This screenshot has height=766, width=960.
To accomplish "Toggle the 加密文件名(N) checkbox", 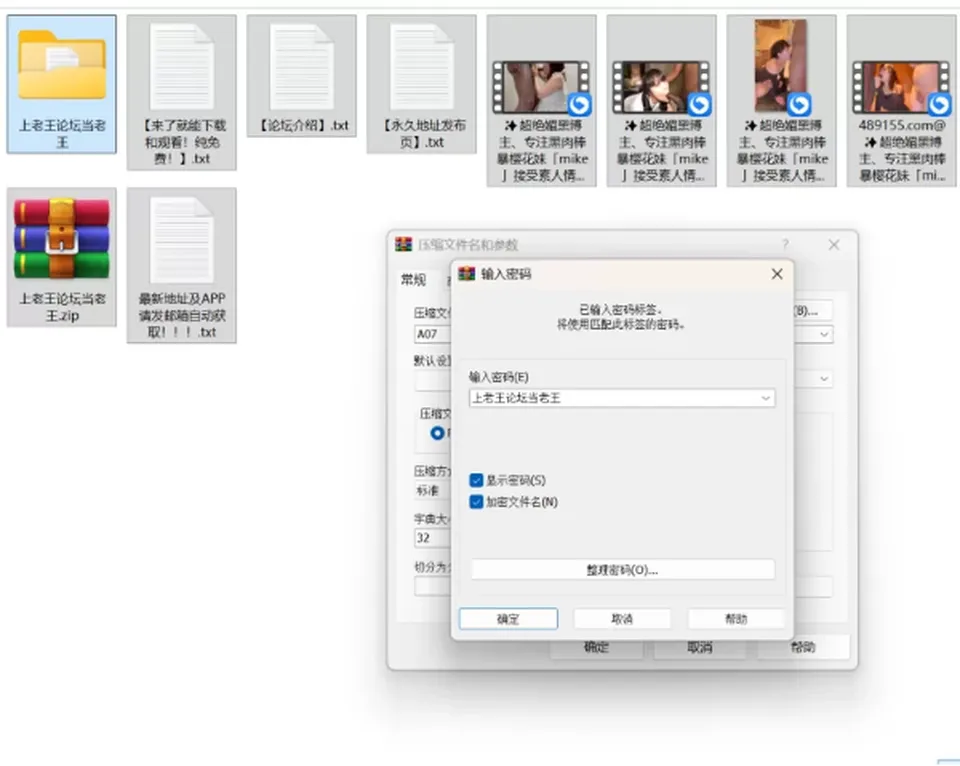I will pyautogui.click(x=476, y=502).
